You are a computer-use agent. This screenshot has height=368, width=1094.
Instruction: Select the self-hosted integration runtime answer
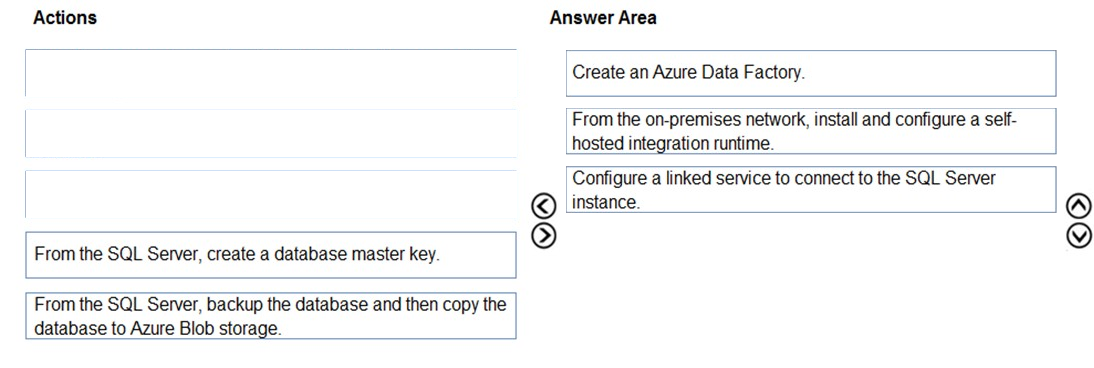[x=811, y=131]
